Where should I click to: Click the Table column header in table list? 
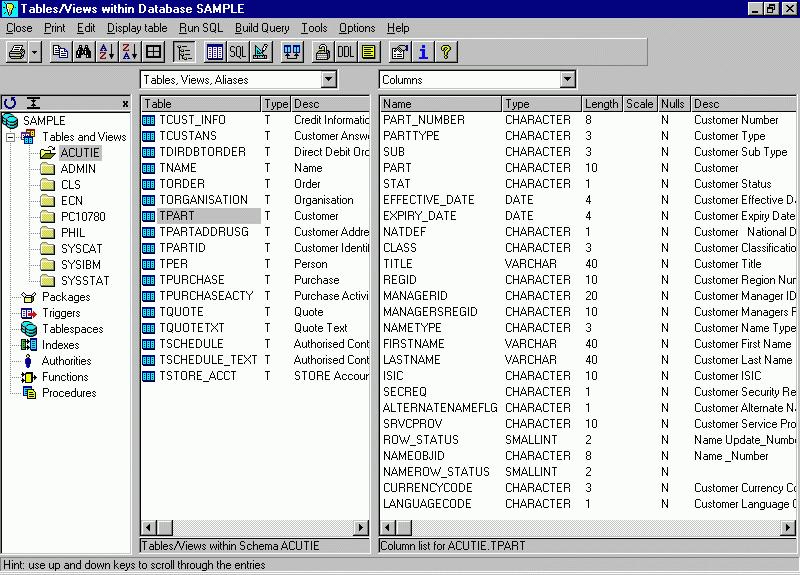point(201,104)
